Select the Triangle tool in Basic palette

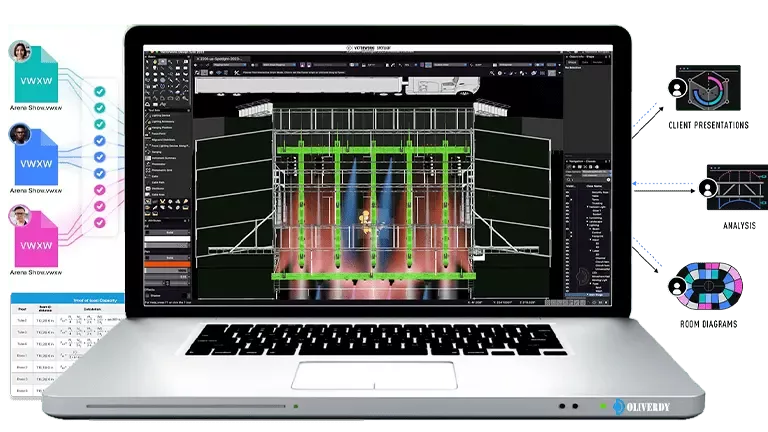(147, 104)
